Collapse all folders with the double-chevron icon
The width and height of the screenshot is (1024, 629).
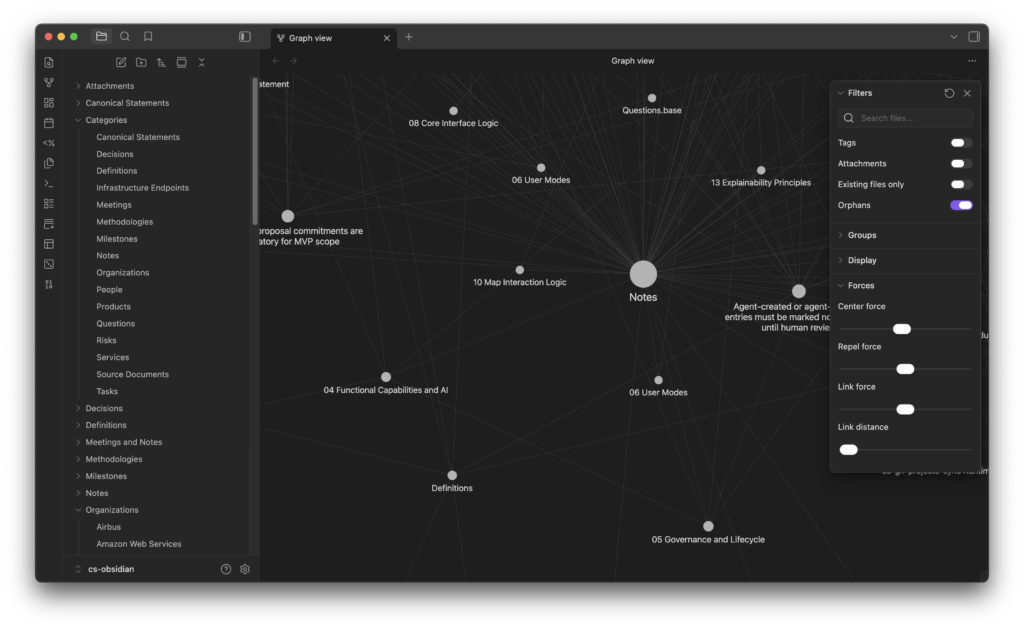(201, 62)
